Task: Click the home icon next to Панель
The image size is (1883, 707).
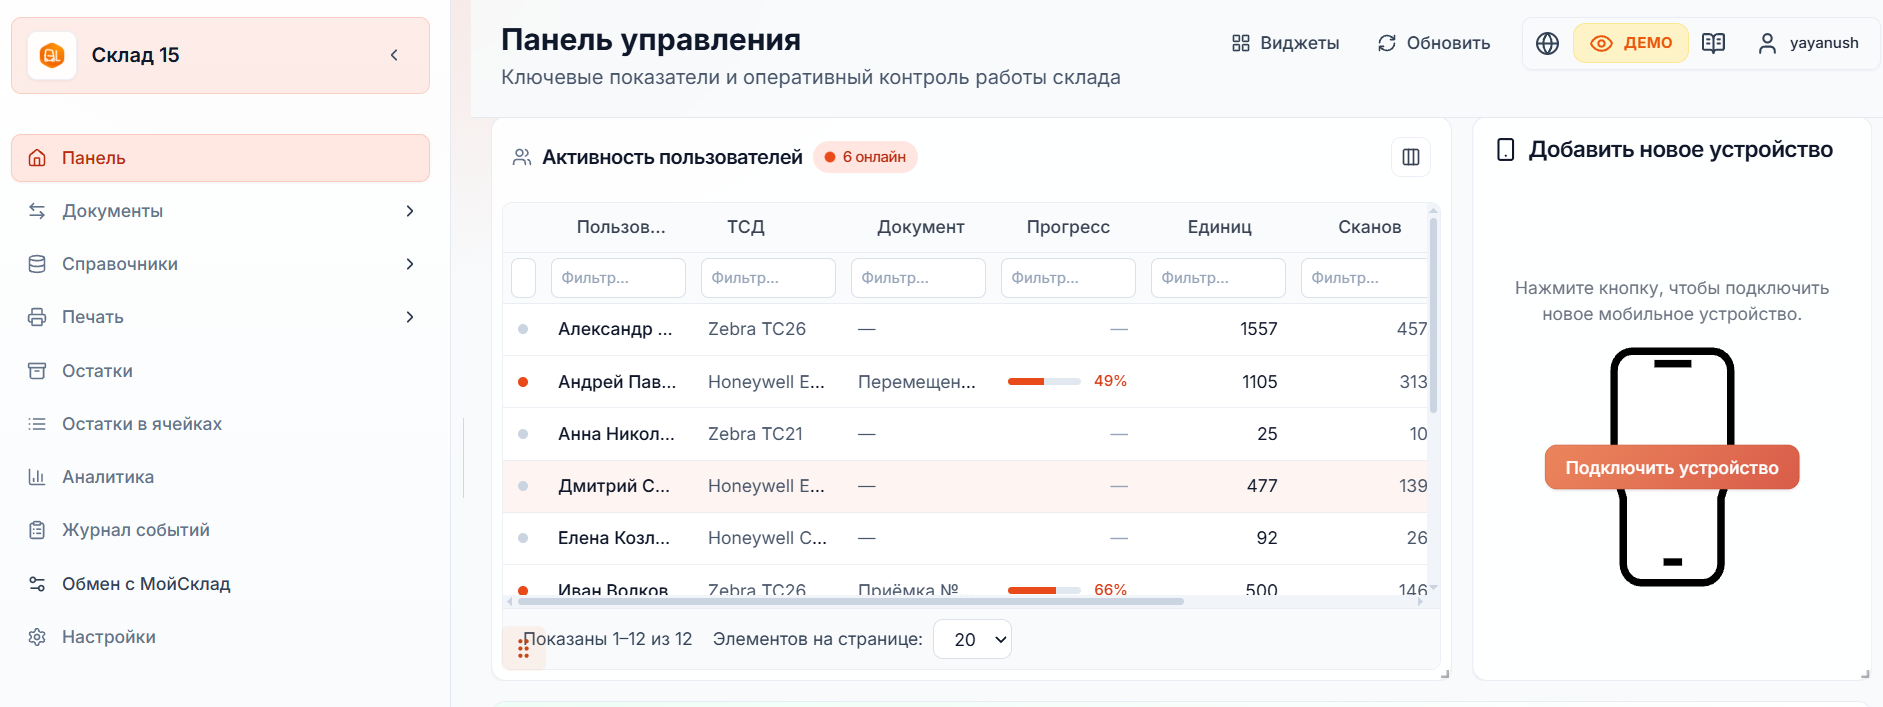Action: click(37, 158)
